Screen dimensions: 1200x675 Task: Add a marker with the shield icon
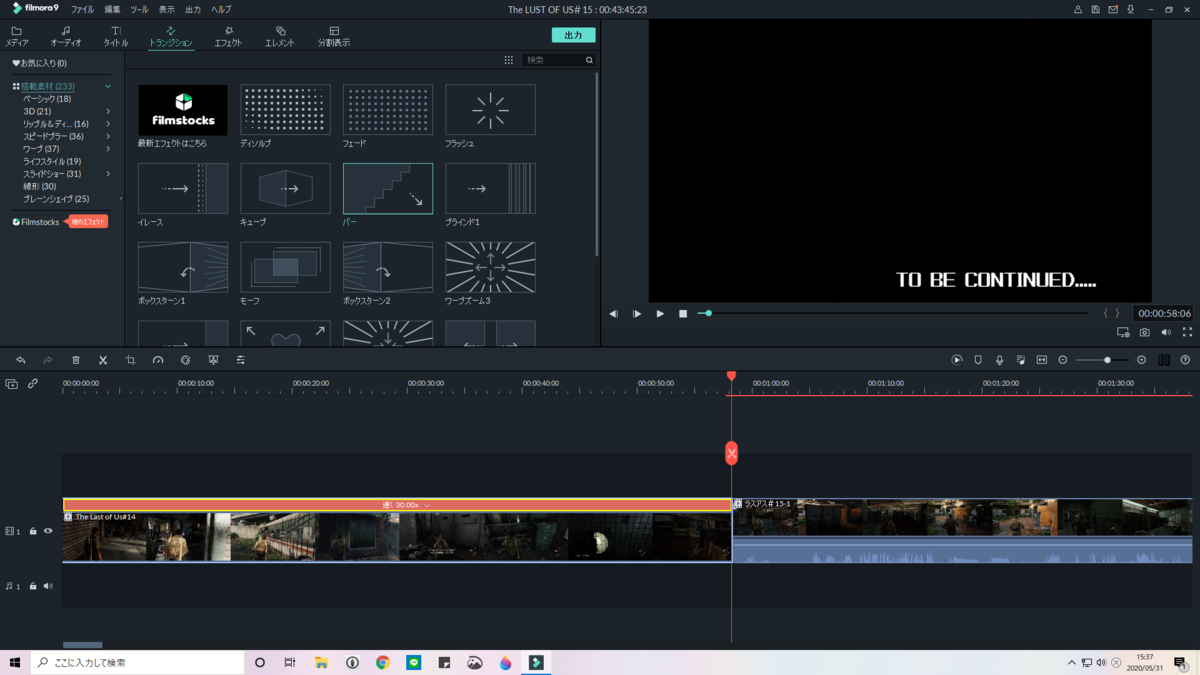978,360
